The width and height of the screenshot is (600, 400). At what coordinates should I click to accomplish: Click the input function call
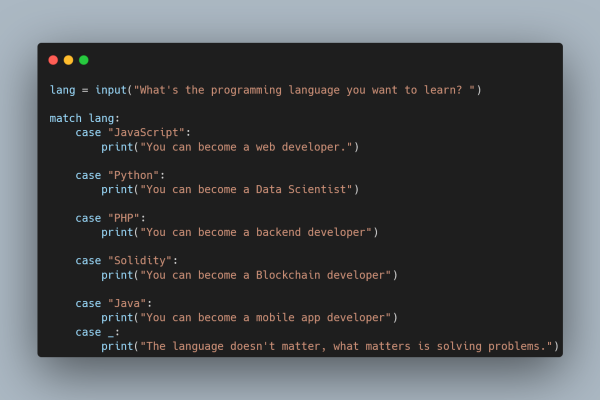(111, 90)
